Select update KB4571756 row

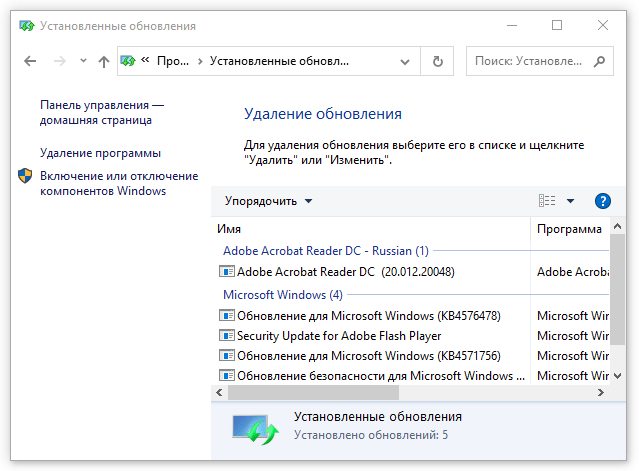click(x=411, y=356)
